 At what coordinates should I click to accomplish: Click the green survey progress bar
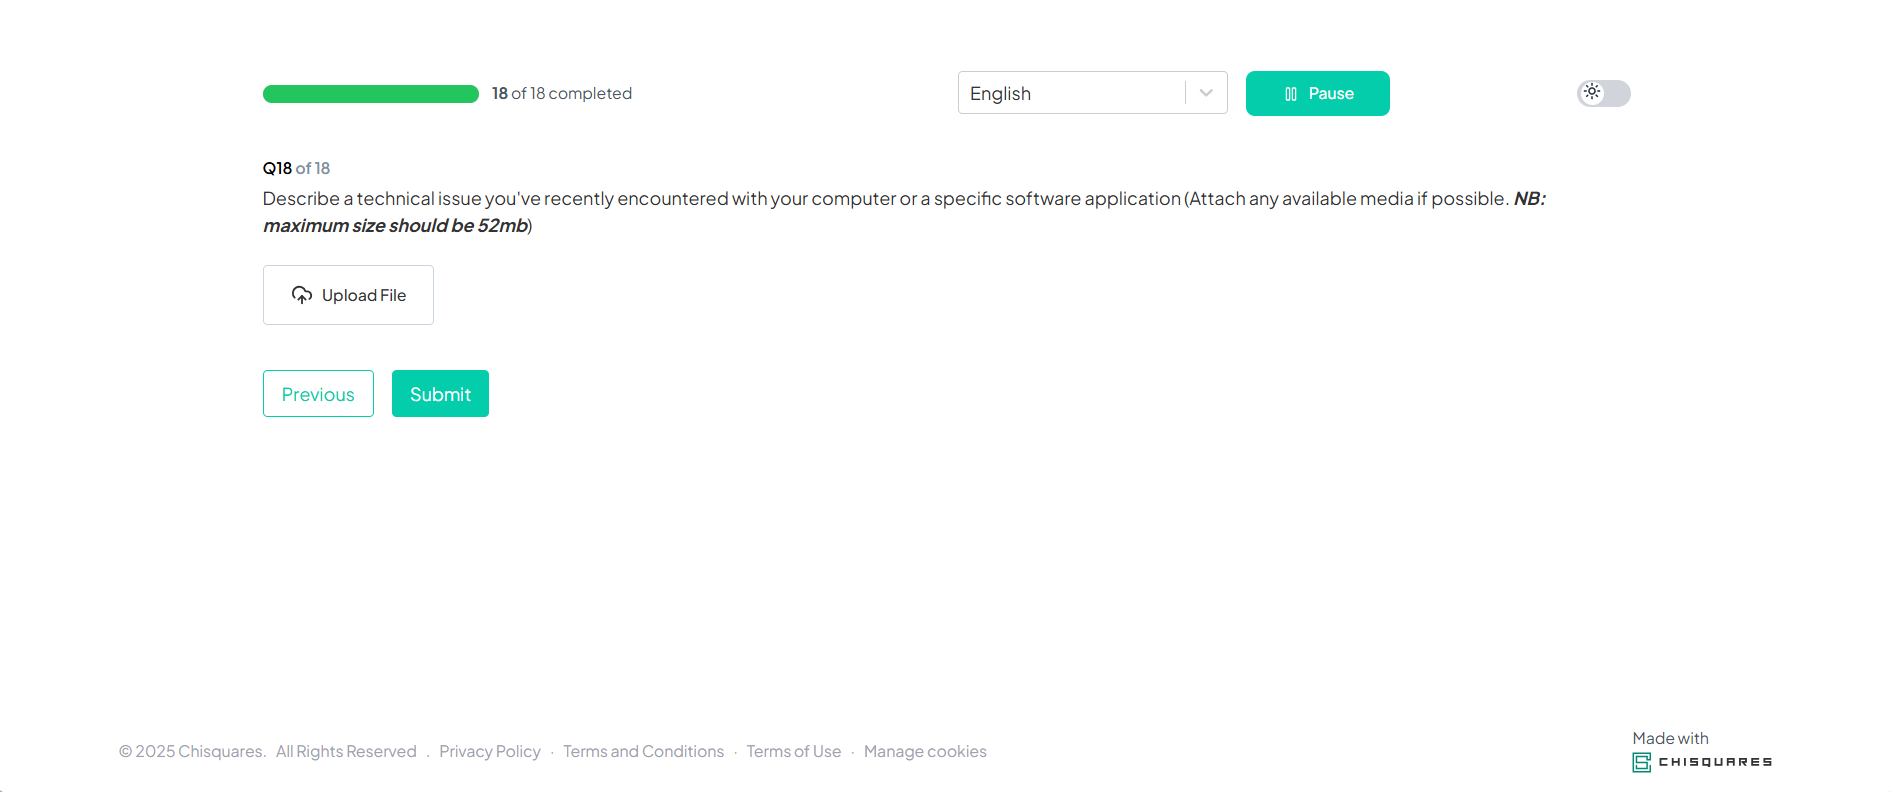(x=370, y=94)
